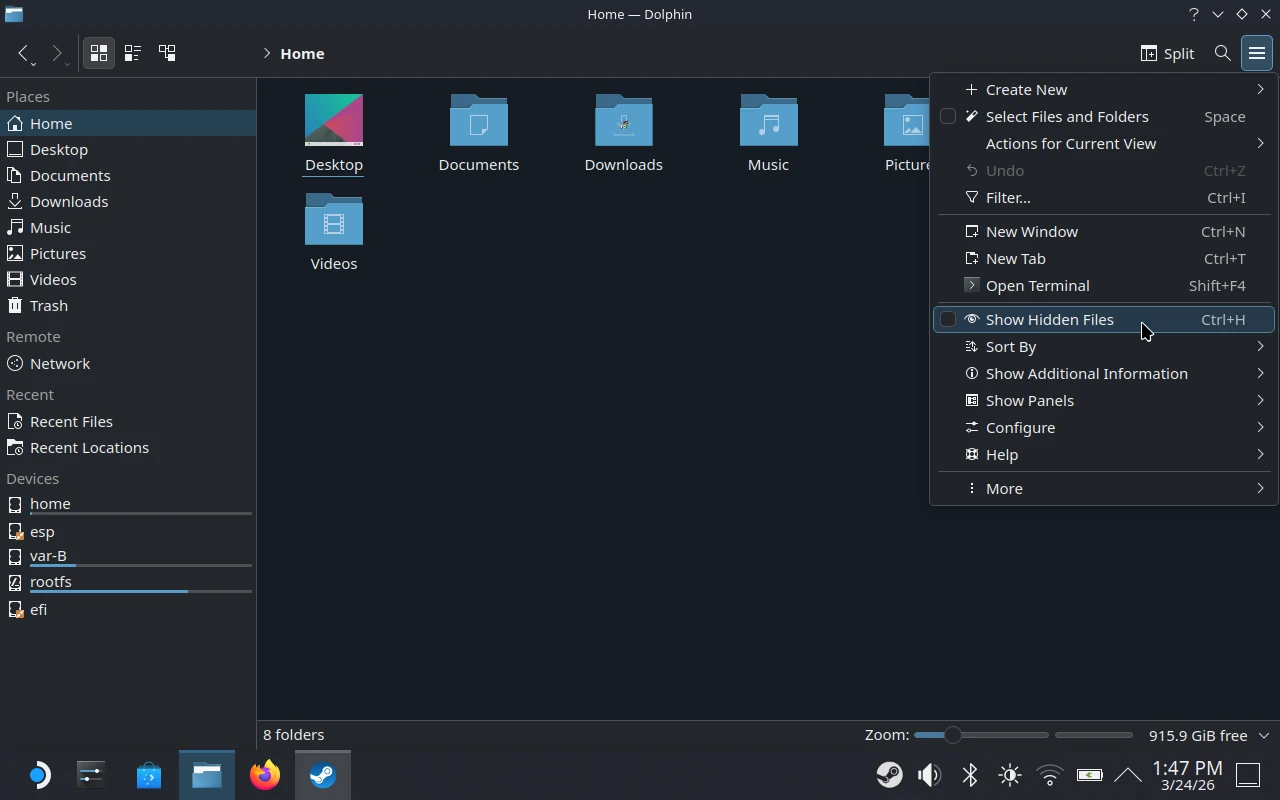Click the Split view button

tap(1166, 53)
